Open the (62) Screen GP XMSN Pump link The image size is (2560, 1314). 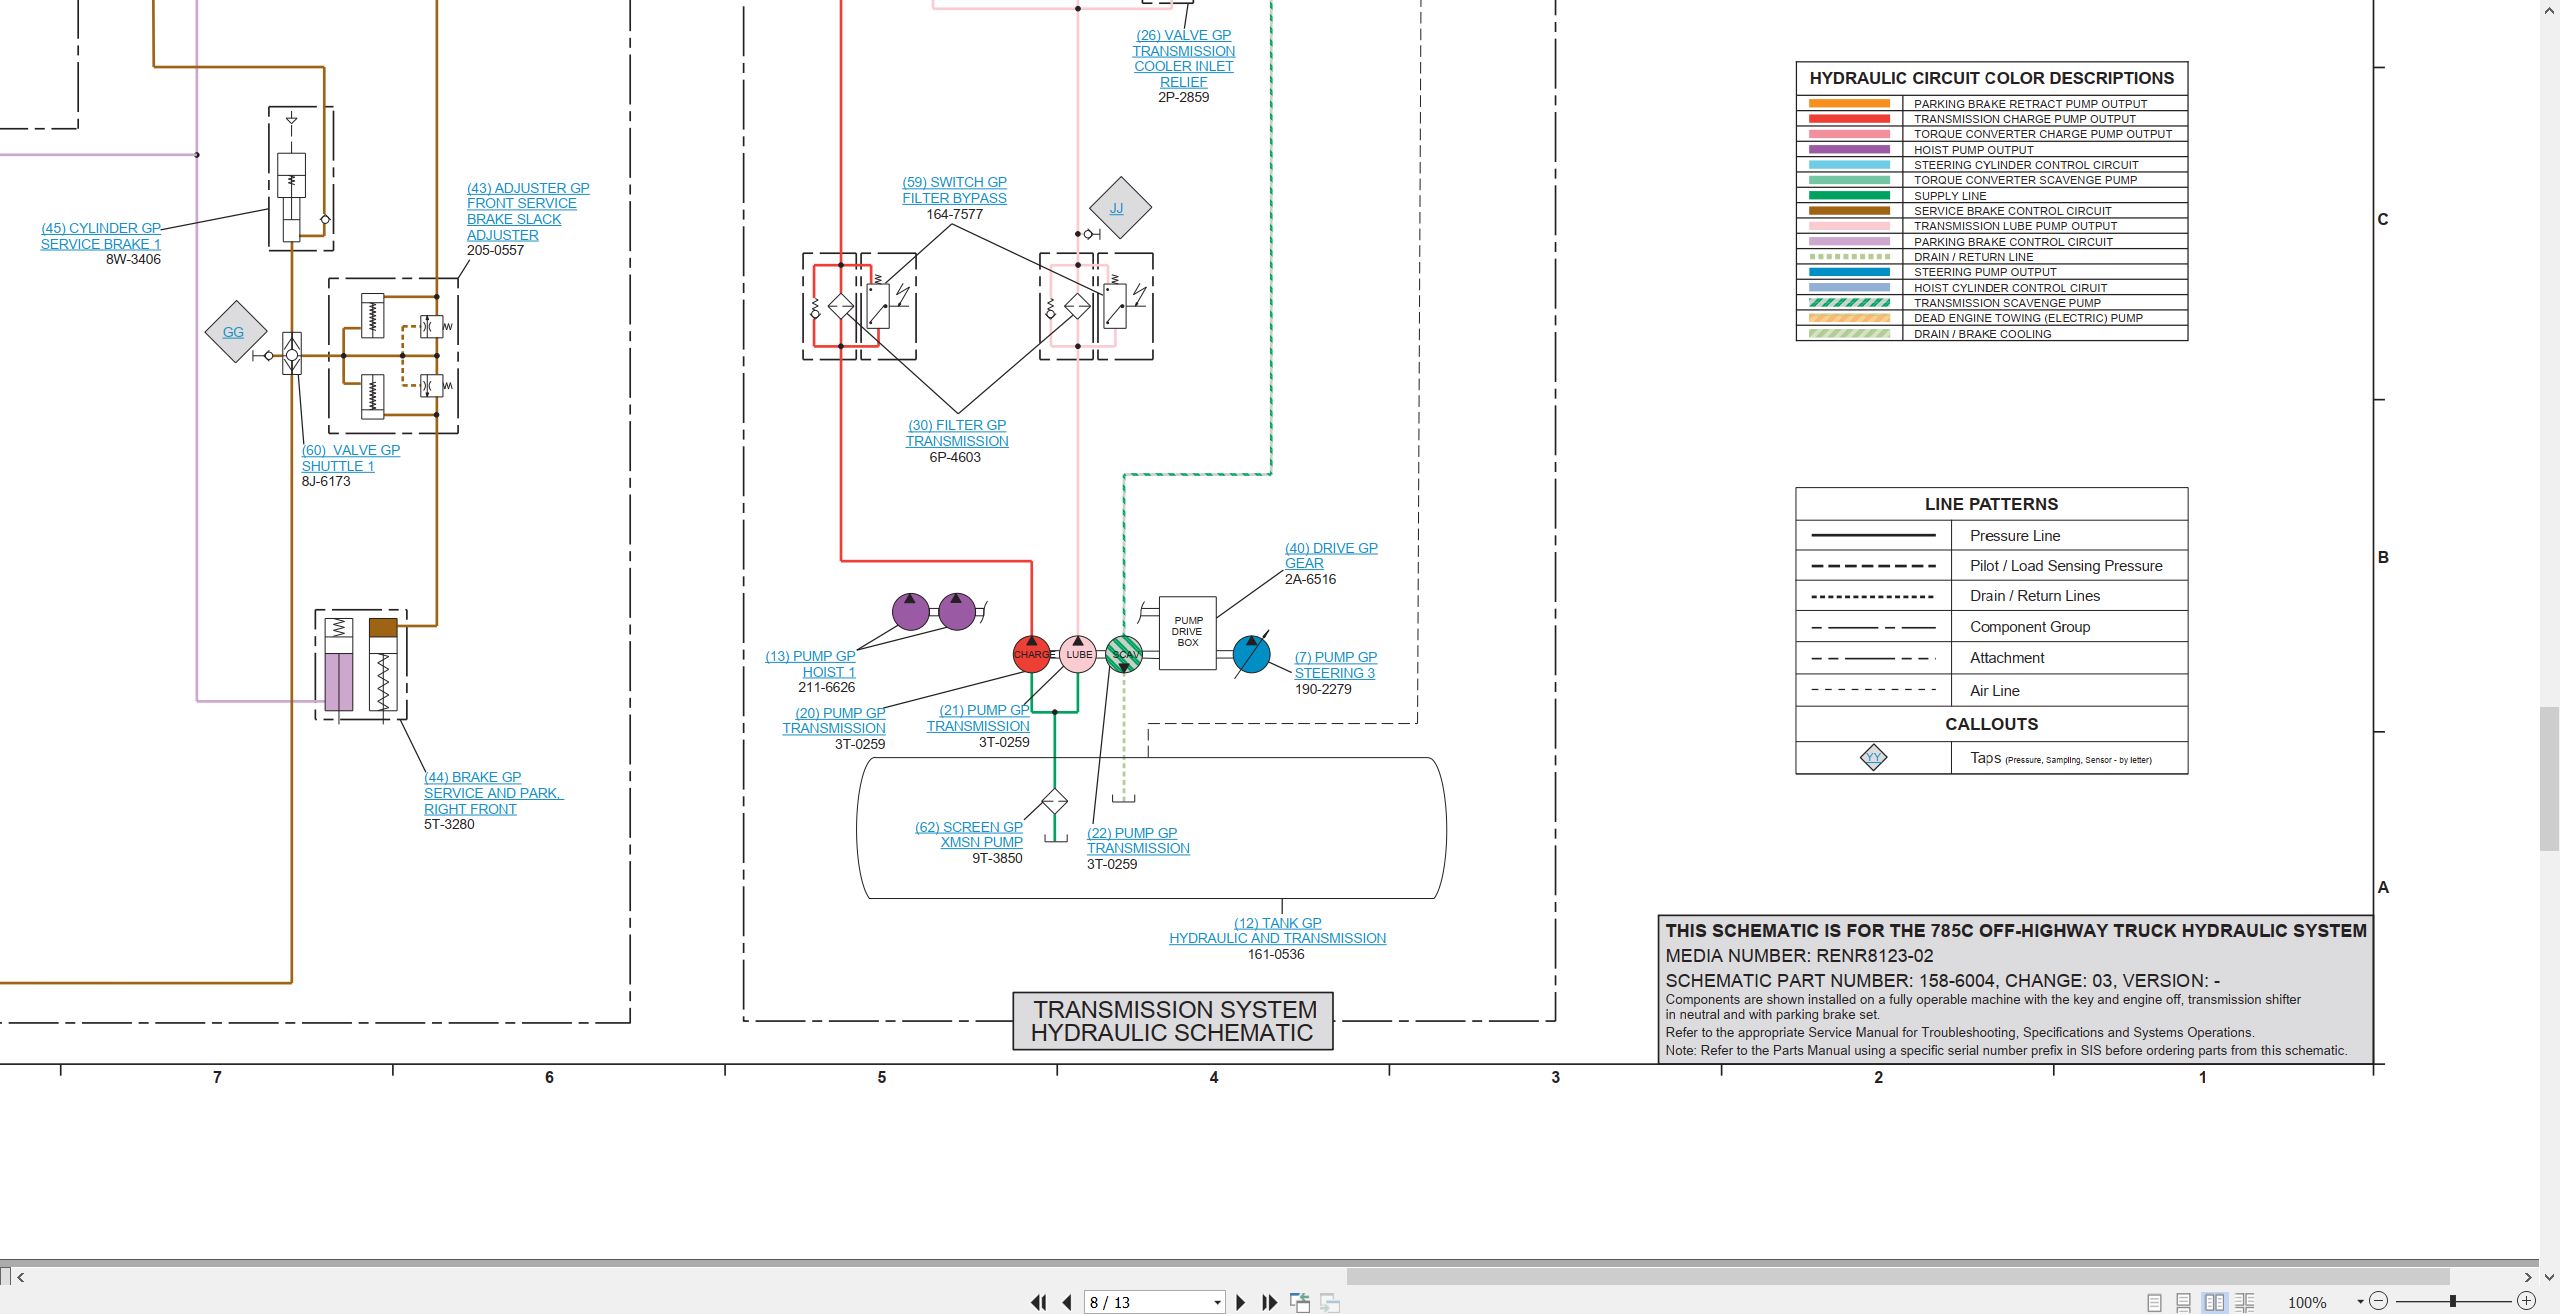pos(969,834)
